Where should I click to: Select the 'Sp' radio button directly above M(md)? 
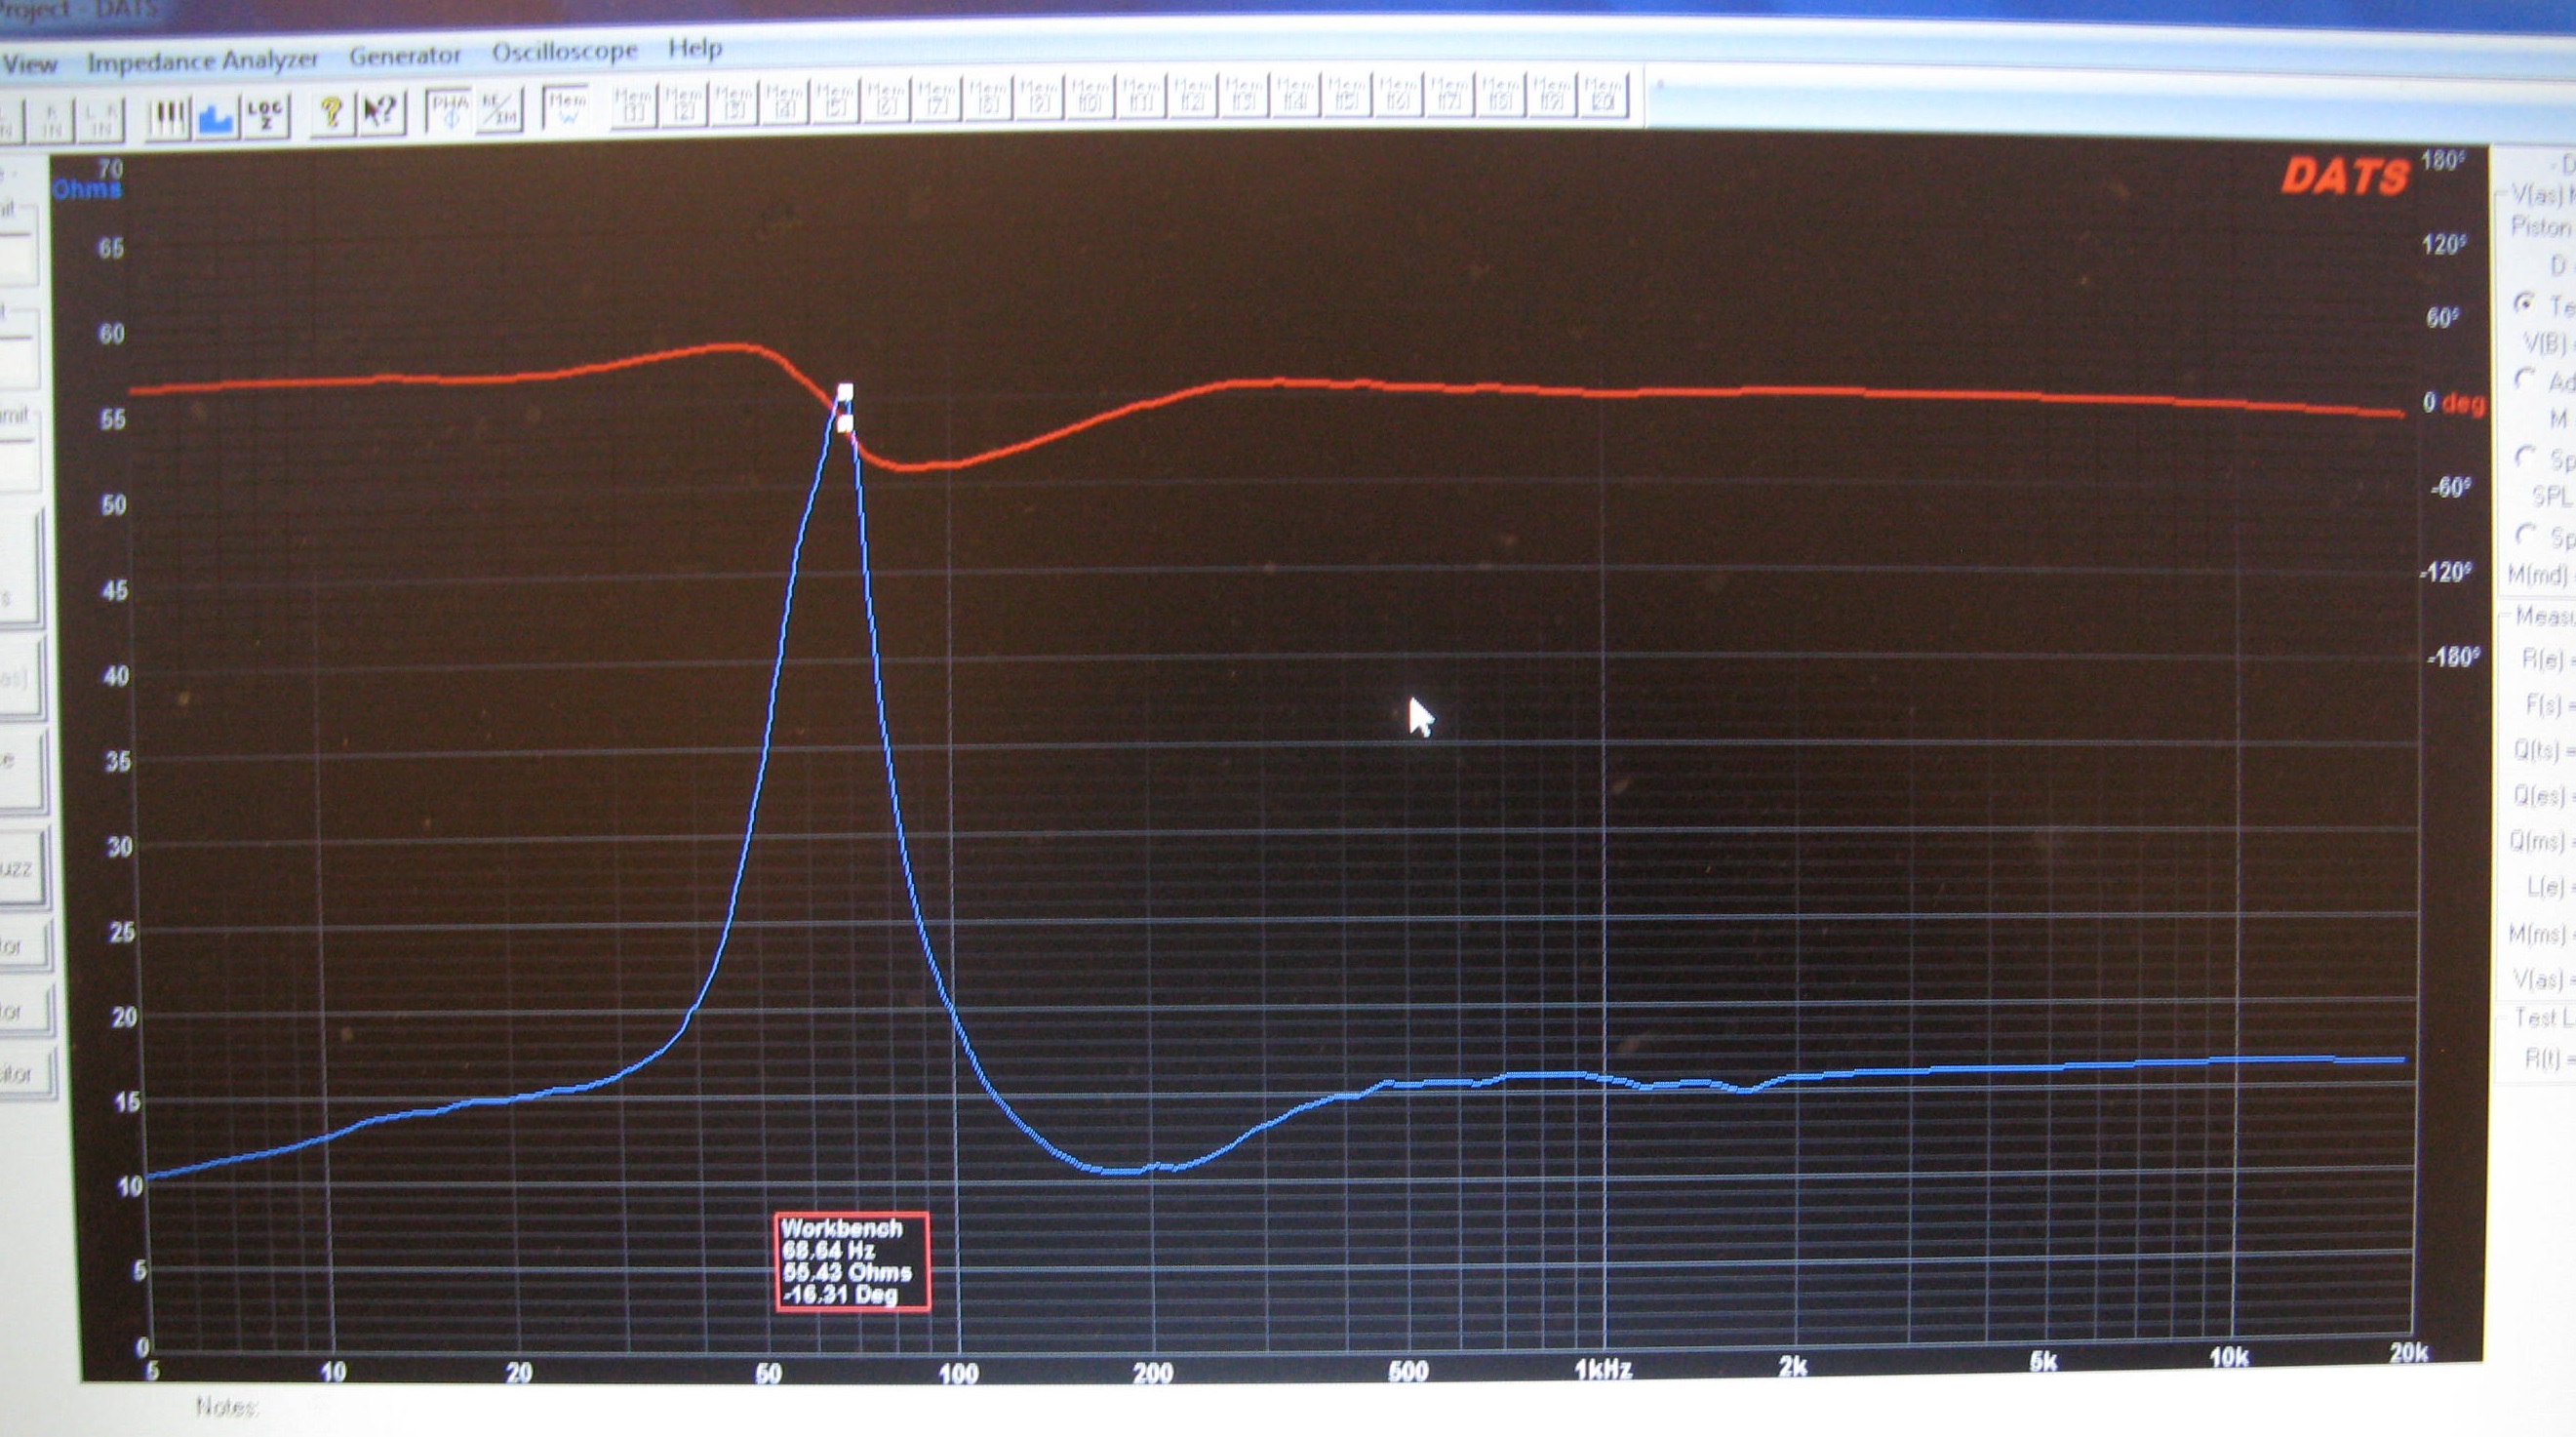tap(2525, 535)
